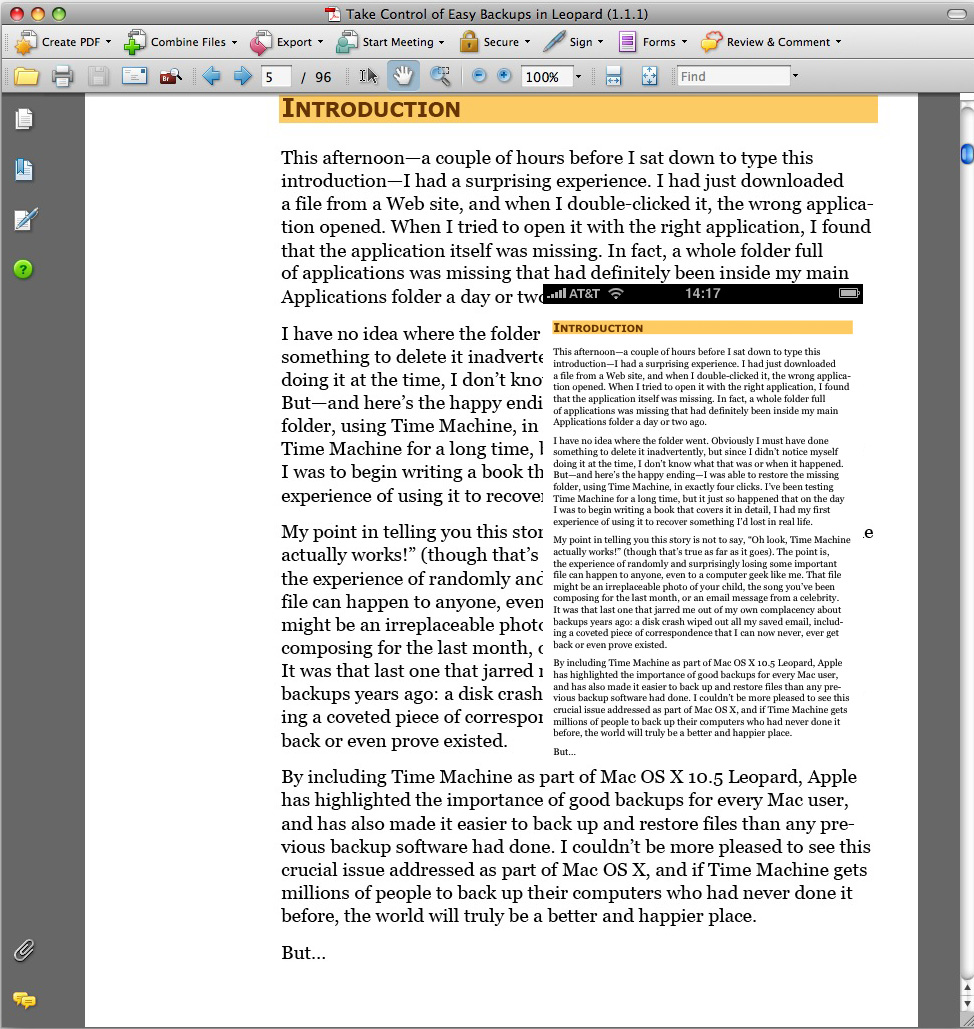Click the large "Introduction" heading

(371, 109)
